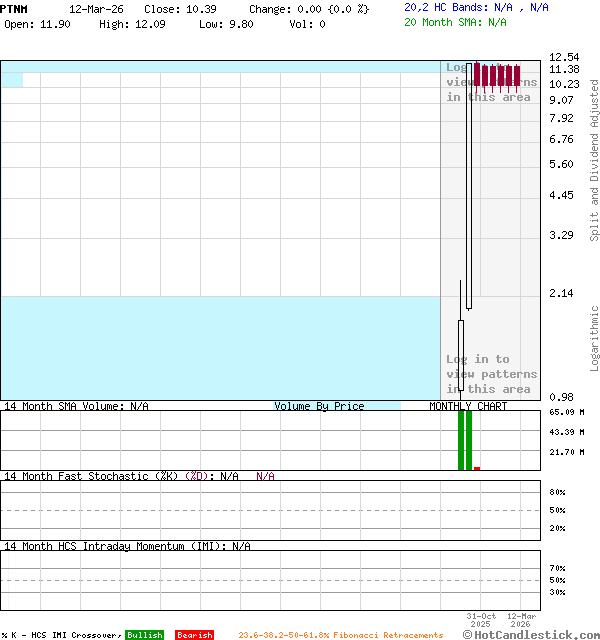
Task: Click the PTNM ticker symbol
Action: tap(15, 8)
